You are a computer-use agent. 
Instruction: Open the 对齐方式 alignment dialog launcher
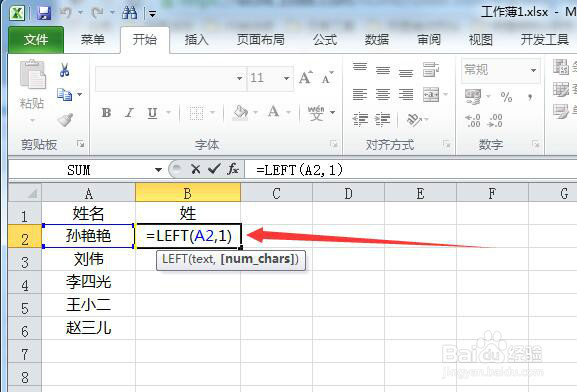(446, 144)
